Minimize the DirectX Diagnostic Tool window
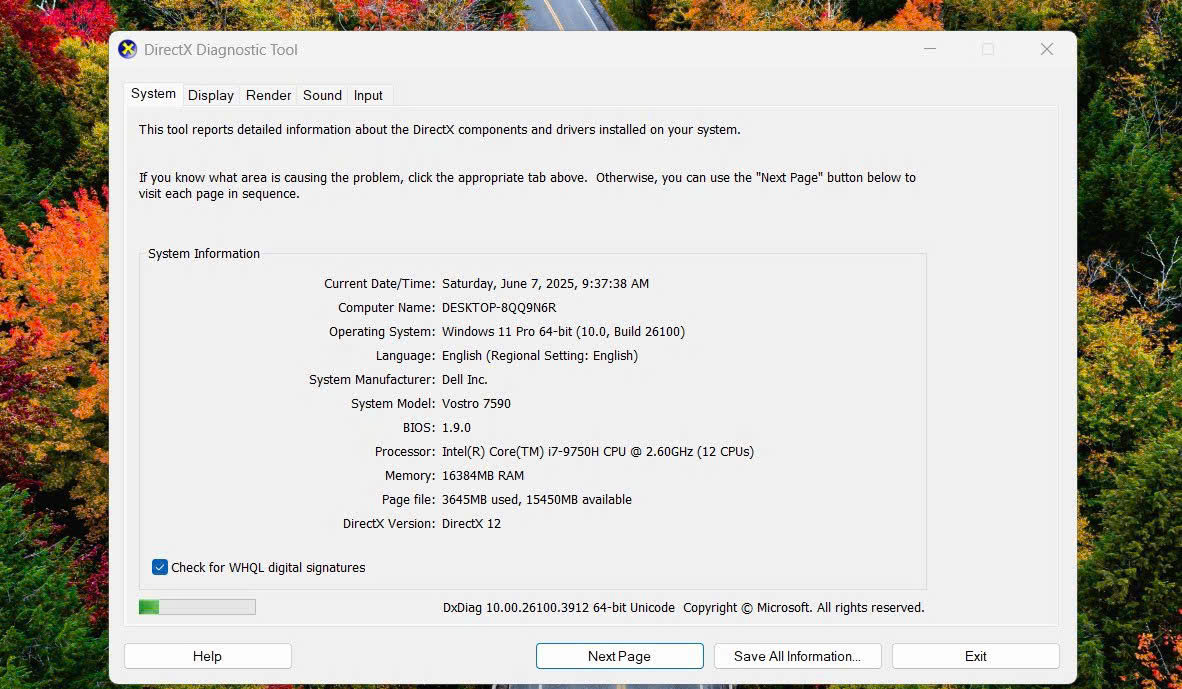This screenshot has width=1182, height=689. (929, 49)
